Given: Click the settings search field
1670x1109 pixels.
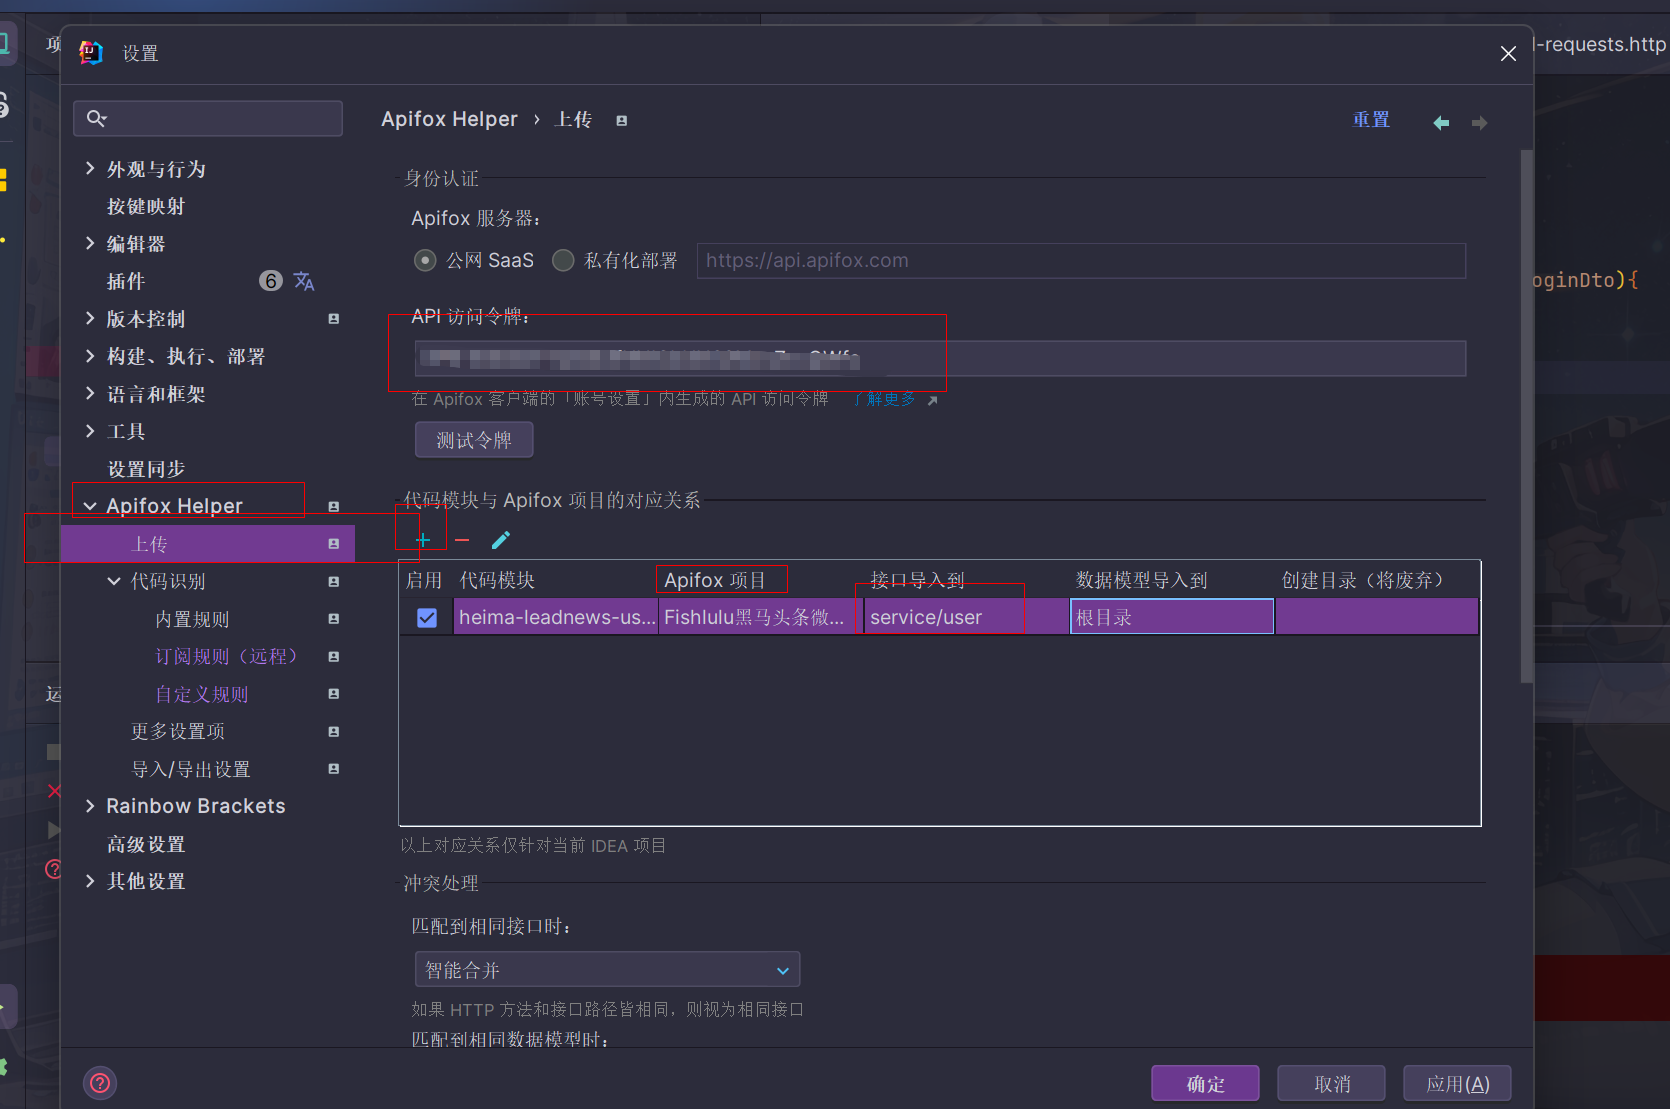Looking at the screenshot, I should click(x=208, y=118).
